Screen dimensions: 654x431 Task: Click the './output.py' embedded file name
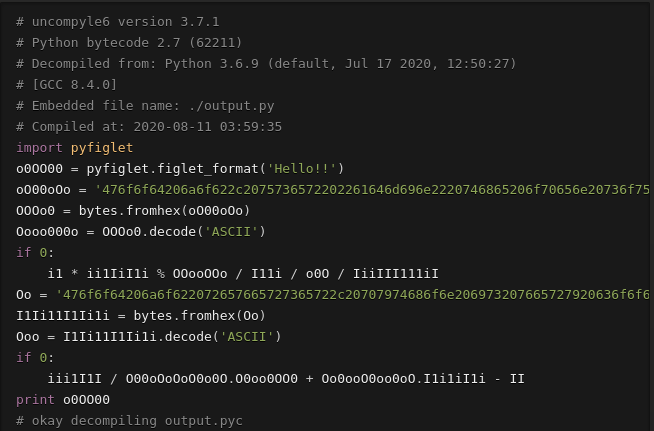point(231,106)
